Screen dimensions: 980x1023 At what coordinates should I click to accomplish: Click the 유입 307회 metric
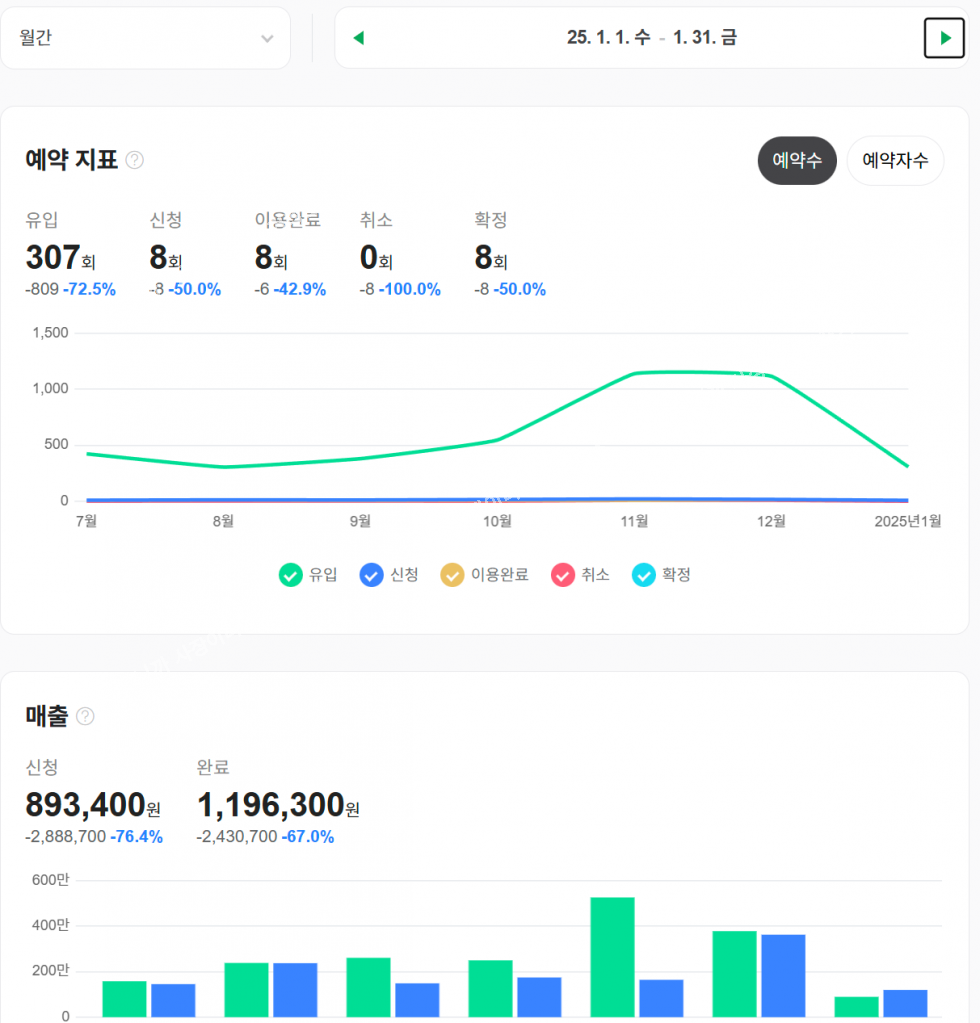(x=61, y=258)
